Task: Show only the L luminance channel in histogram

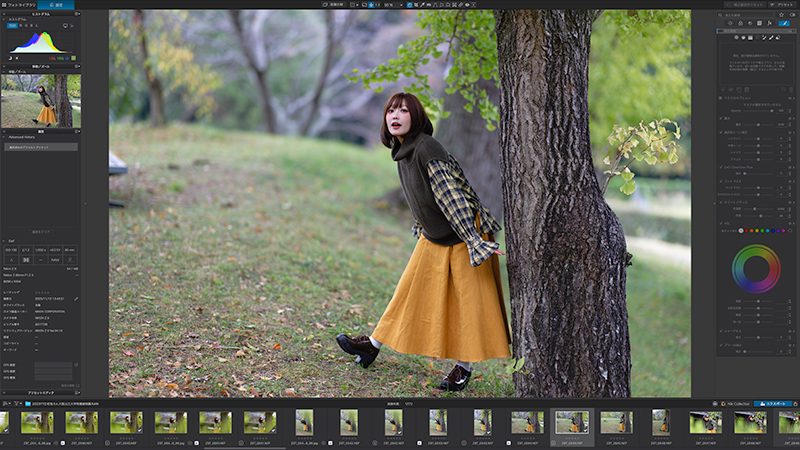Action: pos(37,26)
